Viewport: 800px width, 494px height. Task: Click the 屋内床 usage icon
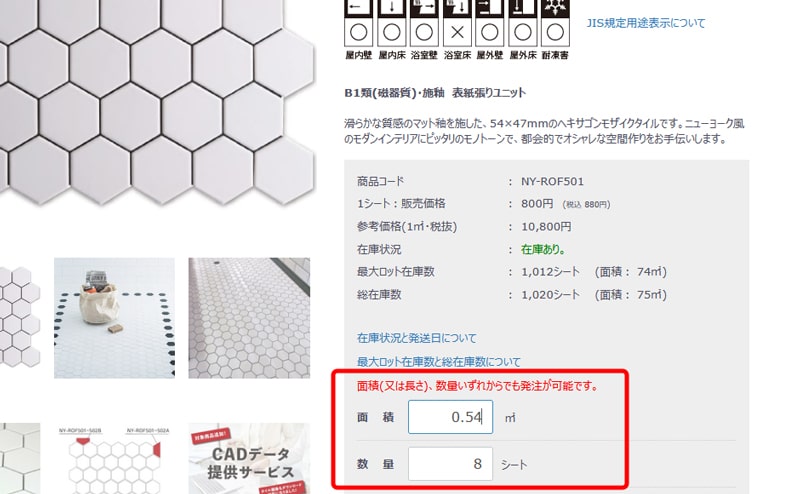click(391, 23)
